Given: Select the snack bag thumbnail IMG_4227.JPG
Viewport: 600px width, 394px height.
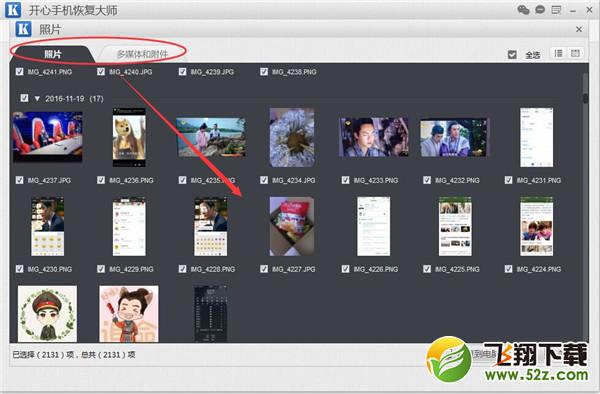Looking at the screenshot, I should [292, 226].
